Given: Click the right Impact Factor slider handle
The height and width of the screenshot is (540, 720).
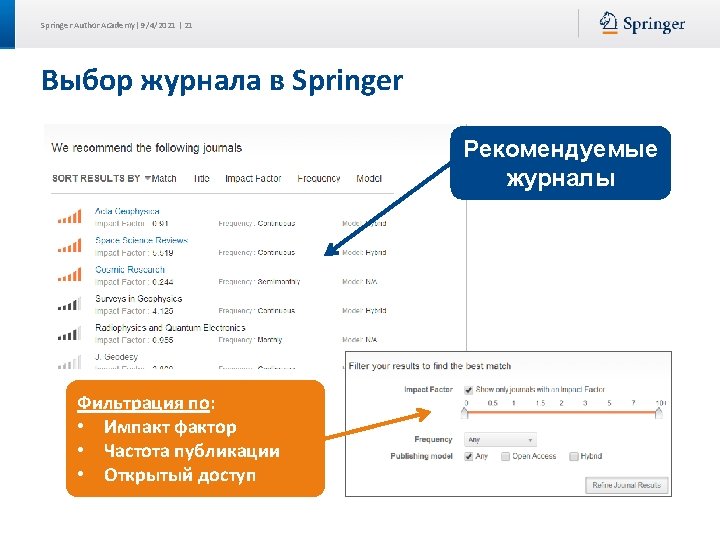Looking at the screenshot, I should (x=658, y=413).
